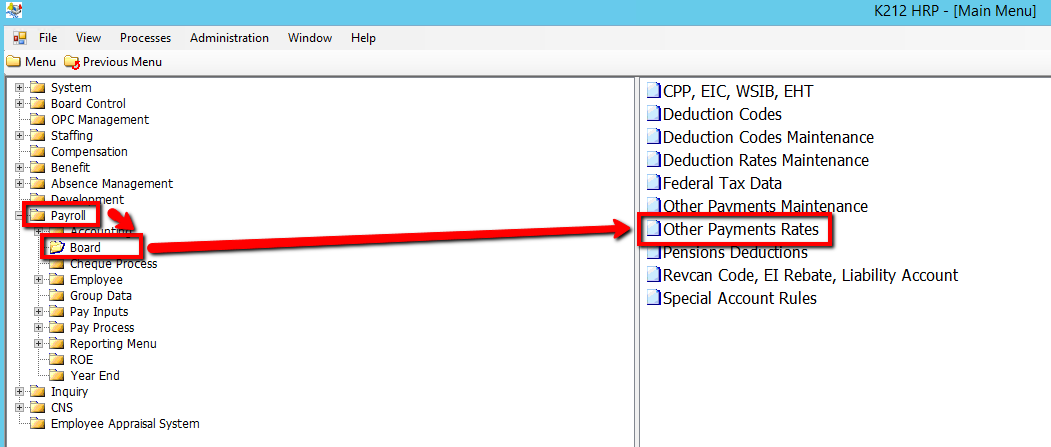Select the Reporting Menu tree item
Screen dimensions: 1051x447
coord(113,344)
